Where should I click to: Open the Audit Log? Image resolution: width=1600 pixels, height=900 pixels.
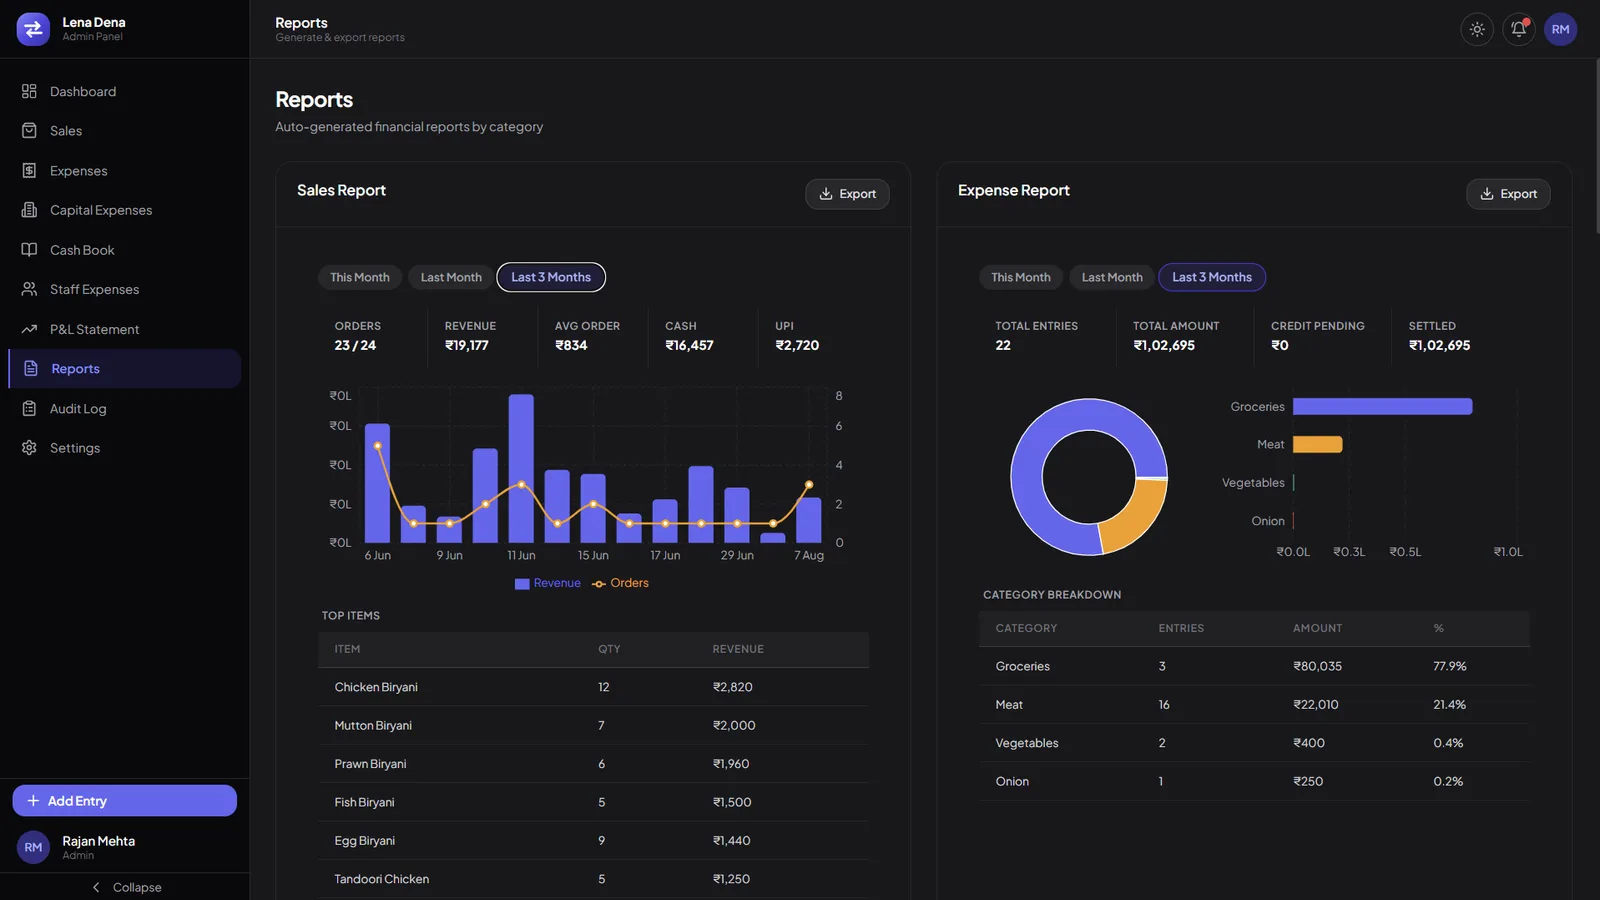coord(124,408)
